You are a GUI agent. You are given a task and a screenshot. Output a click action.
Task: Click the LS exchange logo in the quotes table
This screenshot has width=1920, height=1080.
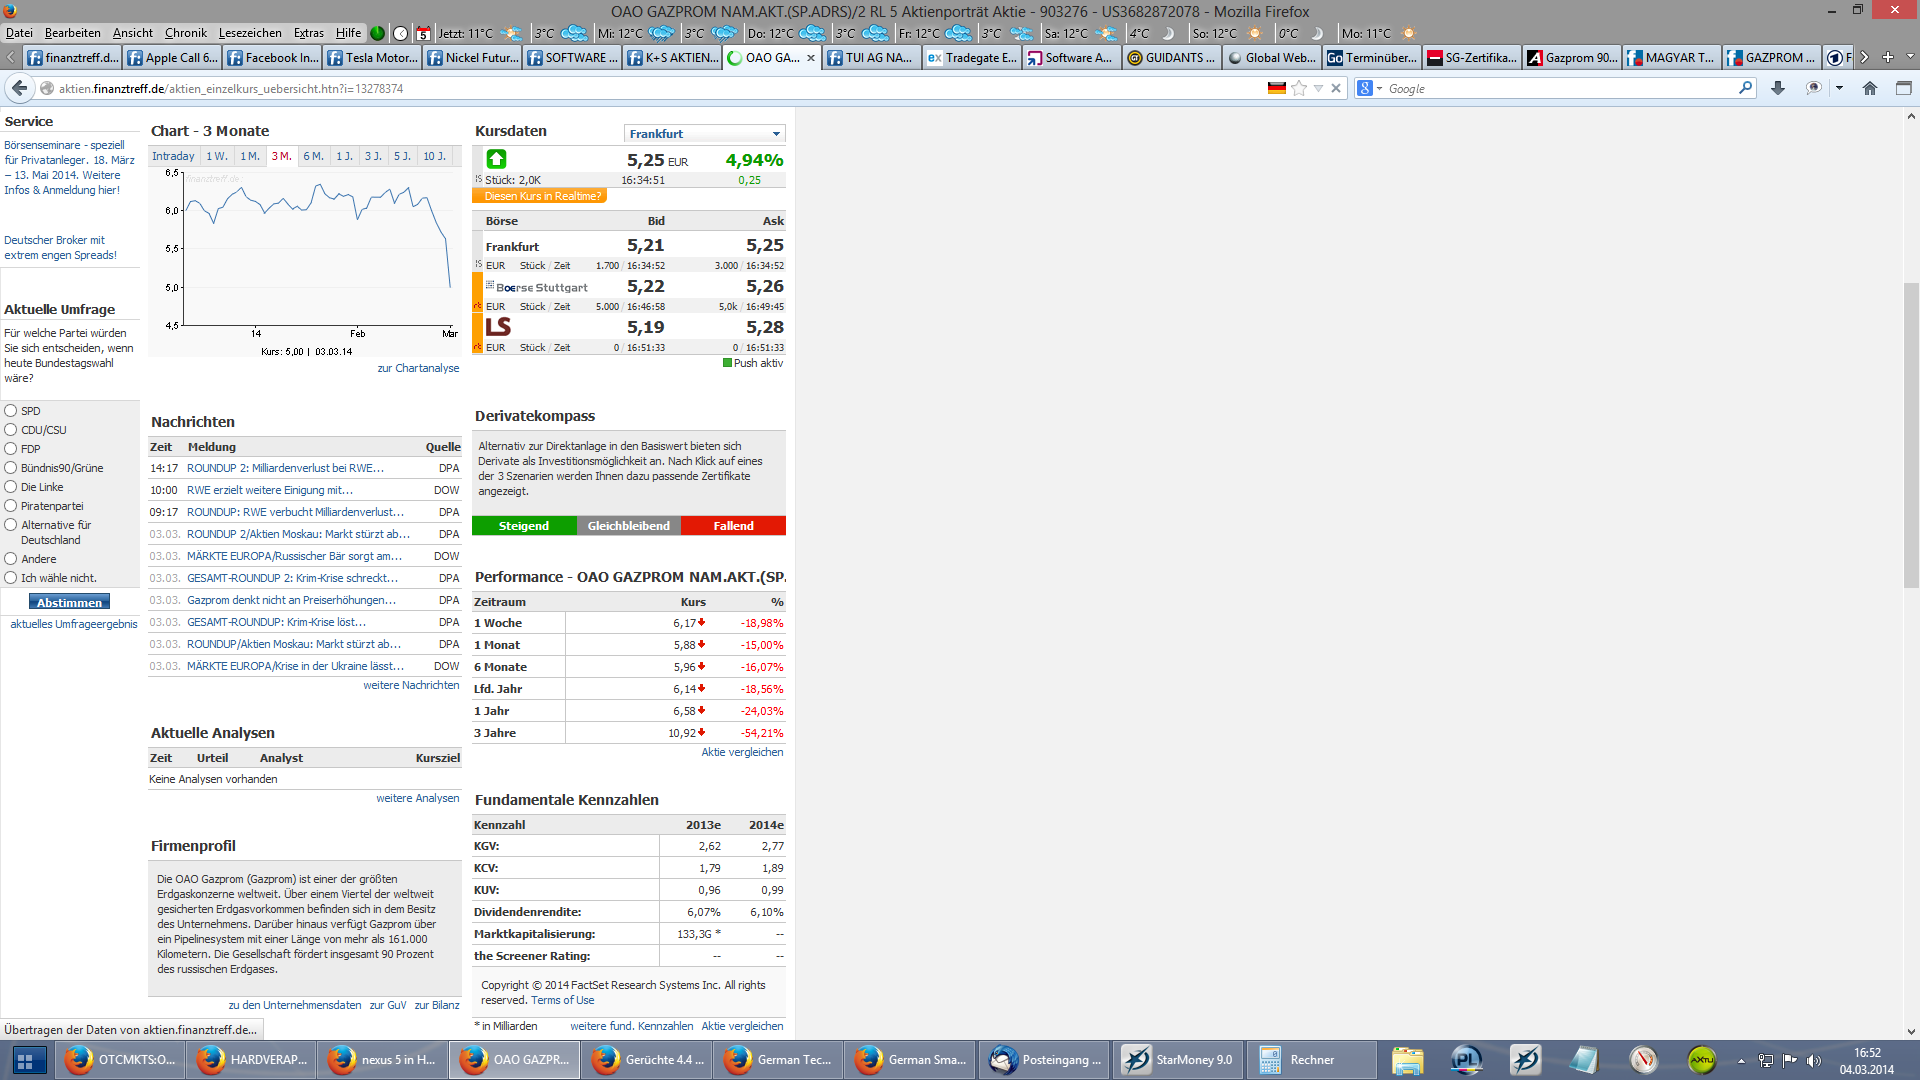[497, 326]
